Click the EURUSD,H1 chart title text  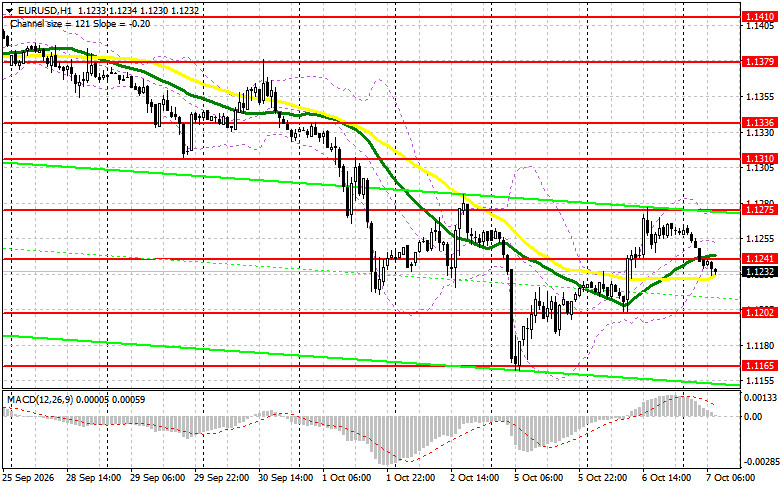click(x=45, y=10)
